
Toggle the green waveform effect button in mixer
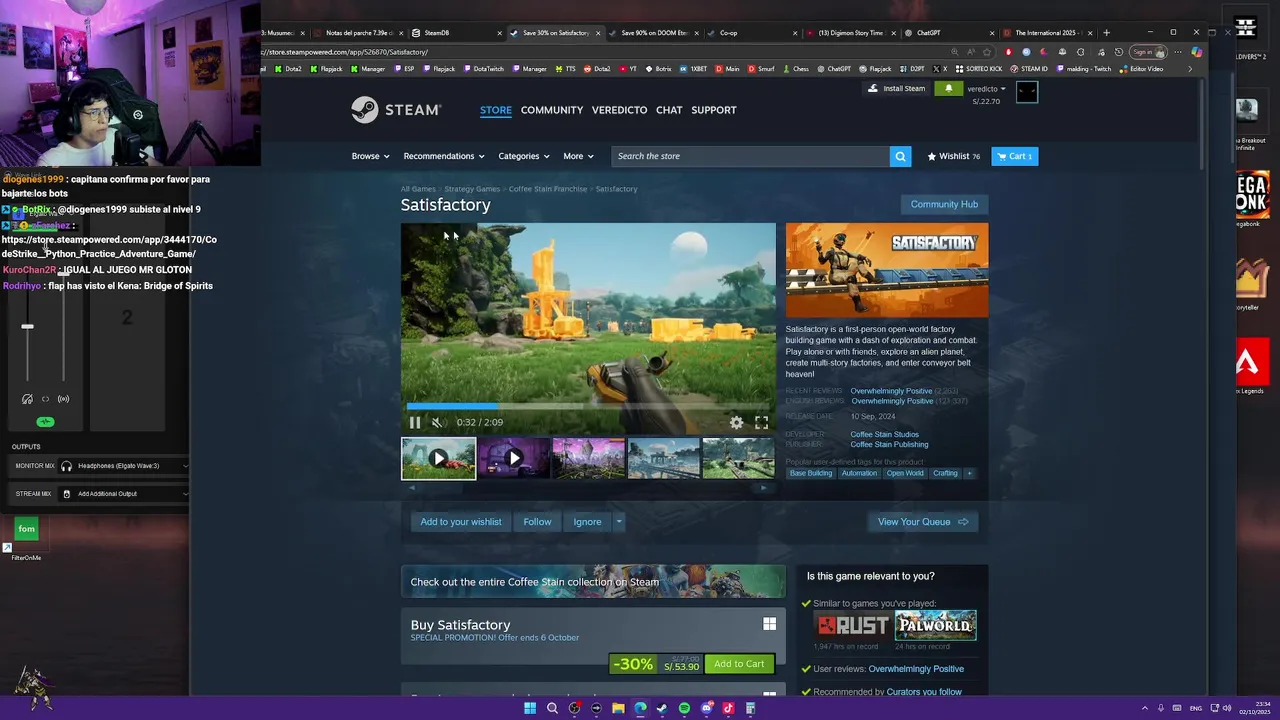point(45,422)
